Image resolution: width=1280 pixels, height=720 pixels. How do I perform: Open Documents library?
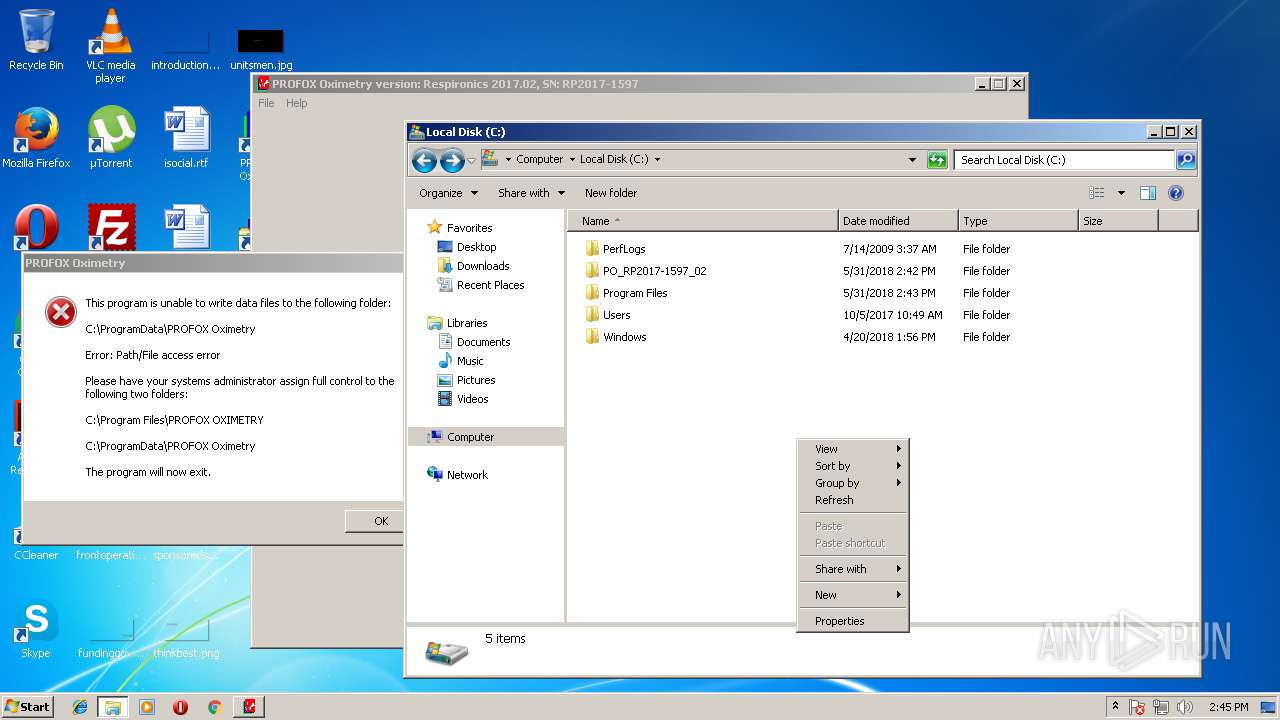[x=483, y=342]
